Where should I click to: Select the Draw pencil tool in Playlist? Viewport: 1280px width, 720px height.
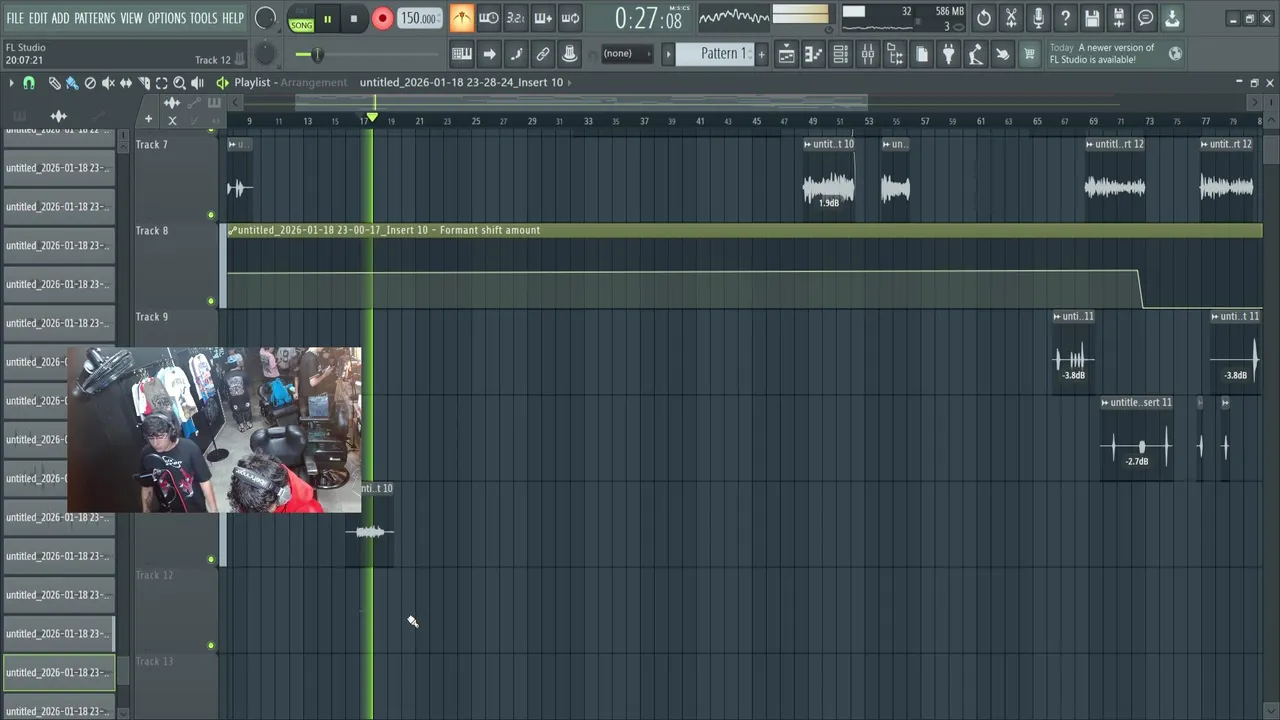coord(54,83)
